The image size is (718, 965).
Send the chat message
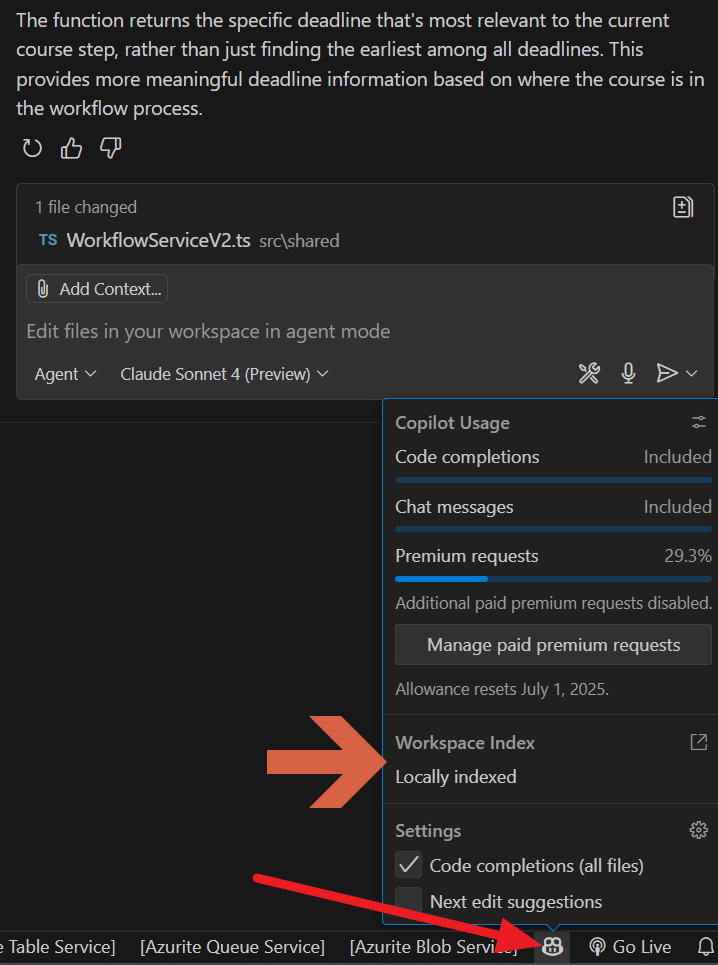coord(666,373)
